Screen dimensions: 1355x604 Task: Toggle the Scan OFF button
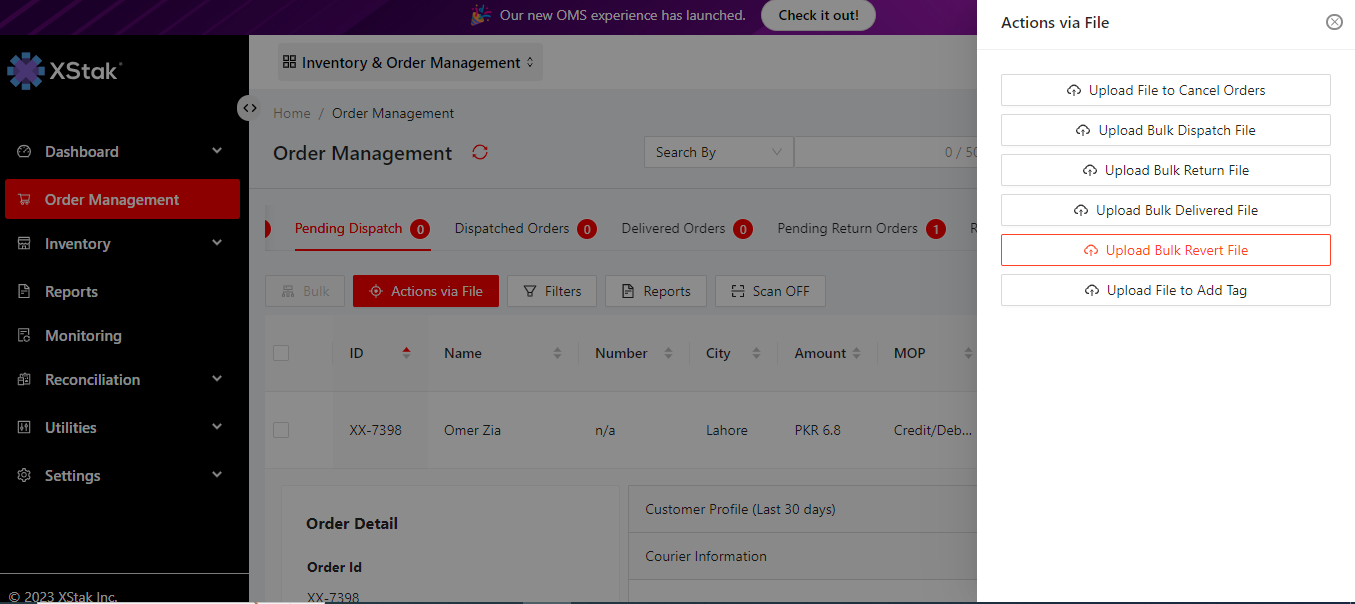[x=770, y=291]
